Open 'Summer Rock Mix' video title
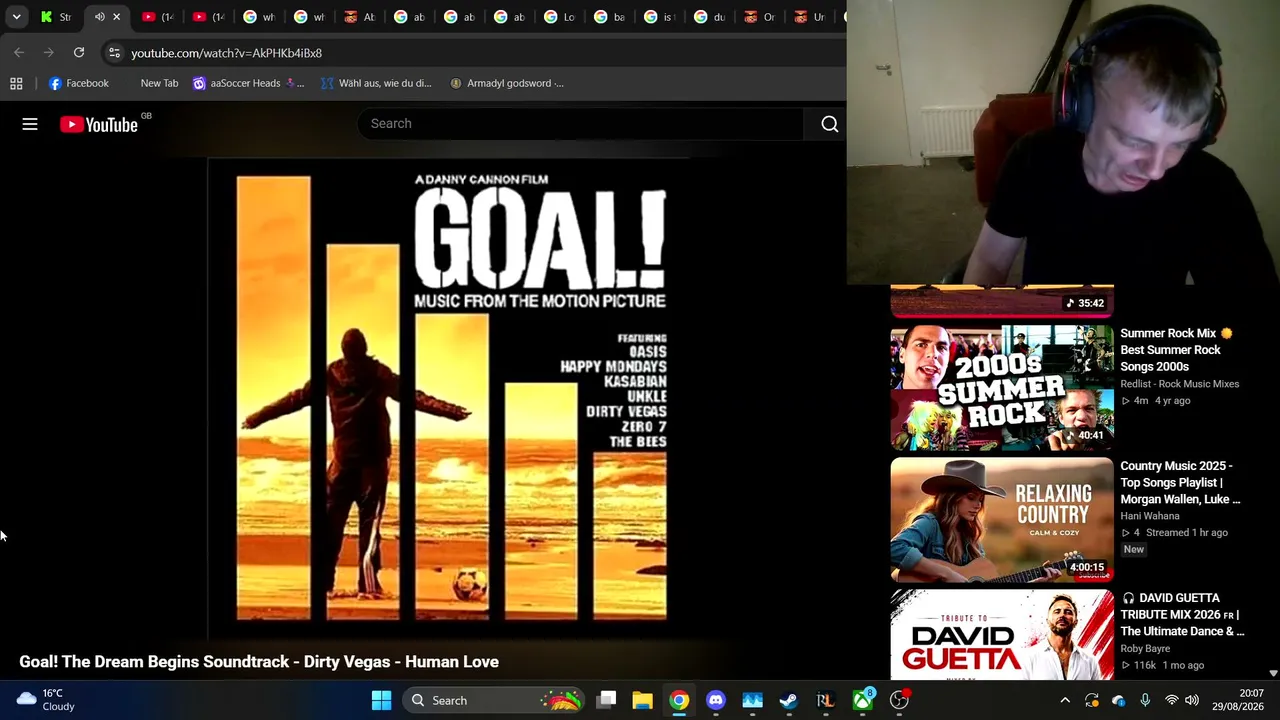This screenshot has width=1280, height=720. coord(1176,350)
